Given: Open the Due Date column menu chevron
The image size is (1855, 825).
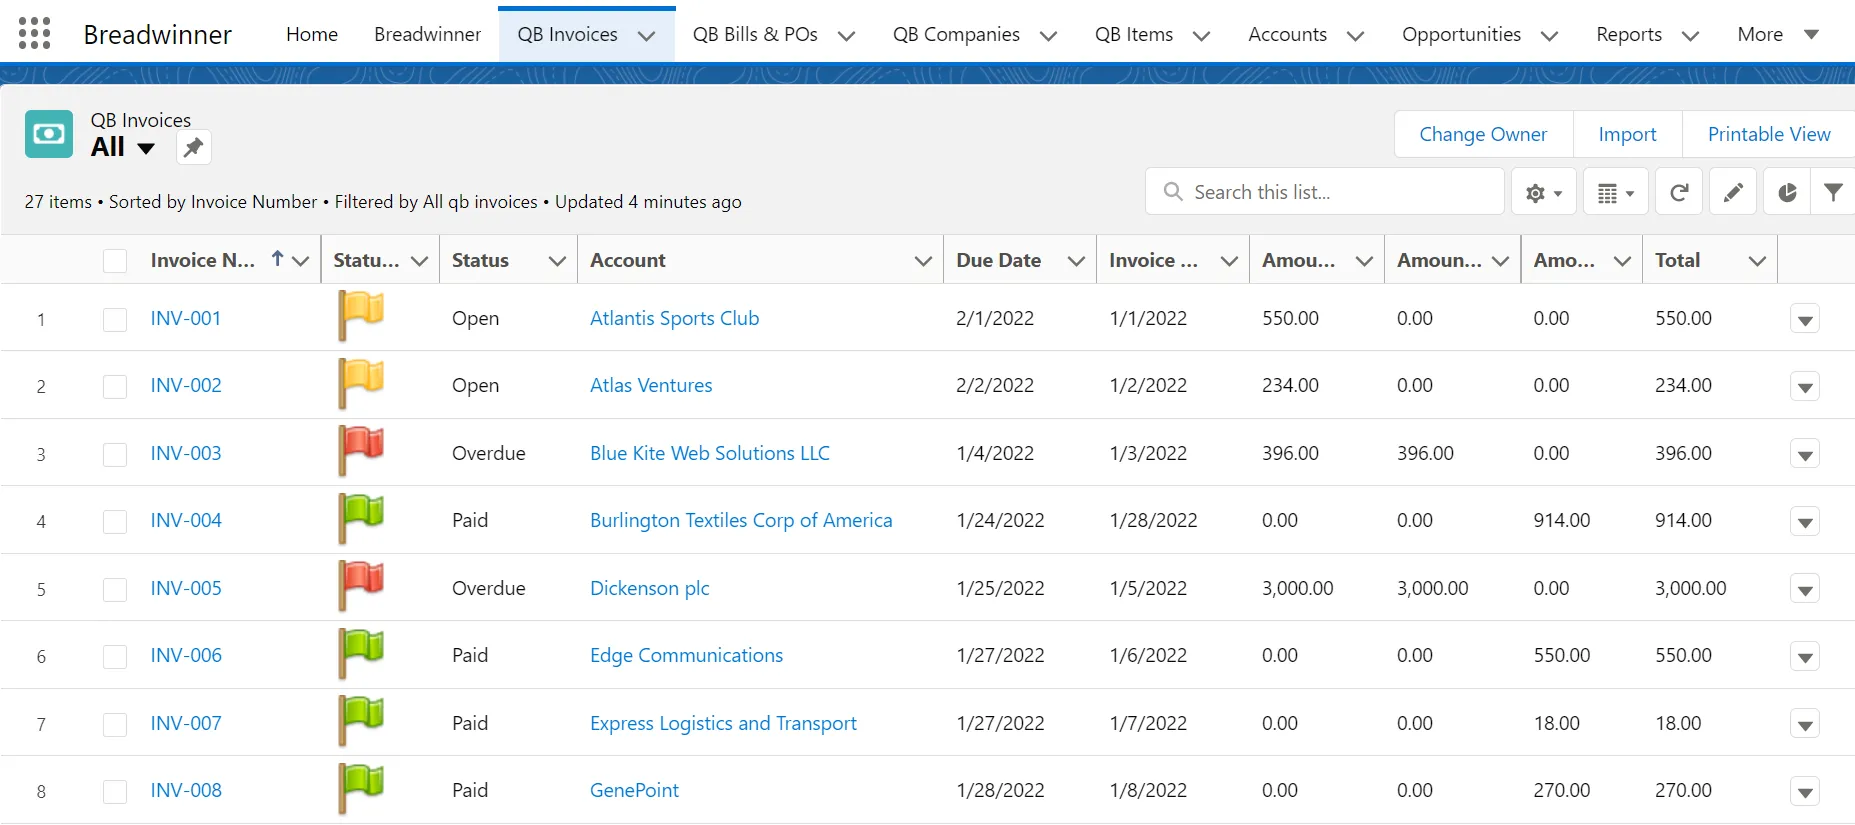Looking at the screenshot, I should click(x=1076, y=261).
